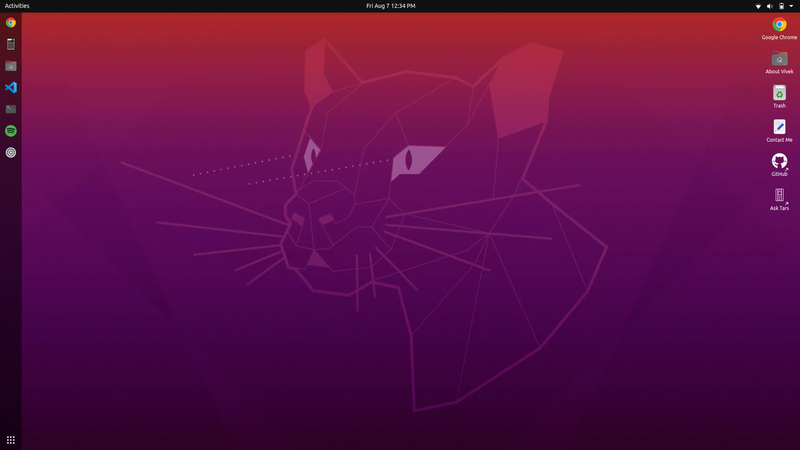The image size is (800, 450).
Task: Select the Ask Tars desktop shortcut
Action: pyautogui.click(x=779, y=199)
